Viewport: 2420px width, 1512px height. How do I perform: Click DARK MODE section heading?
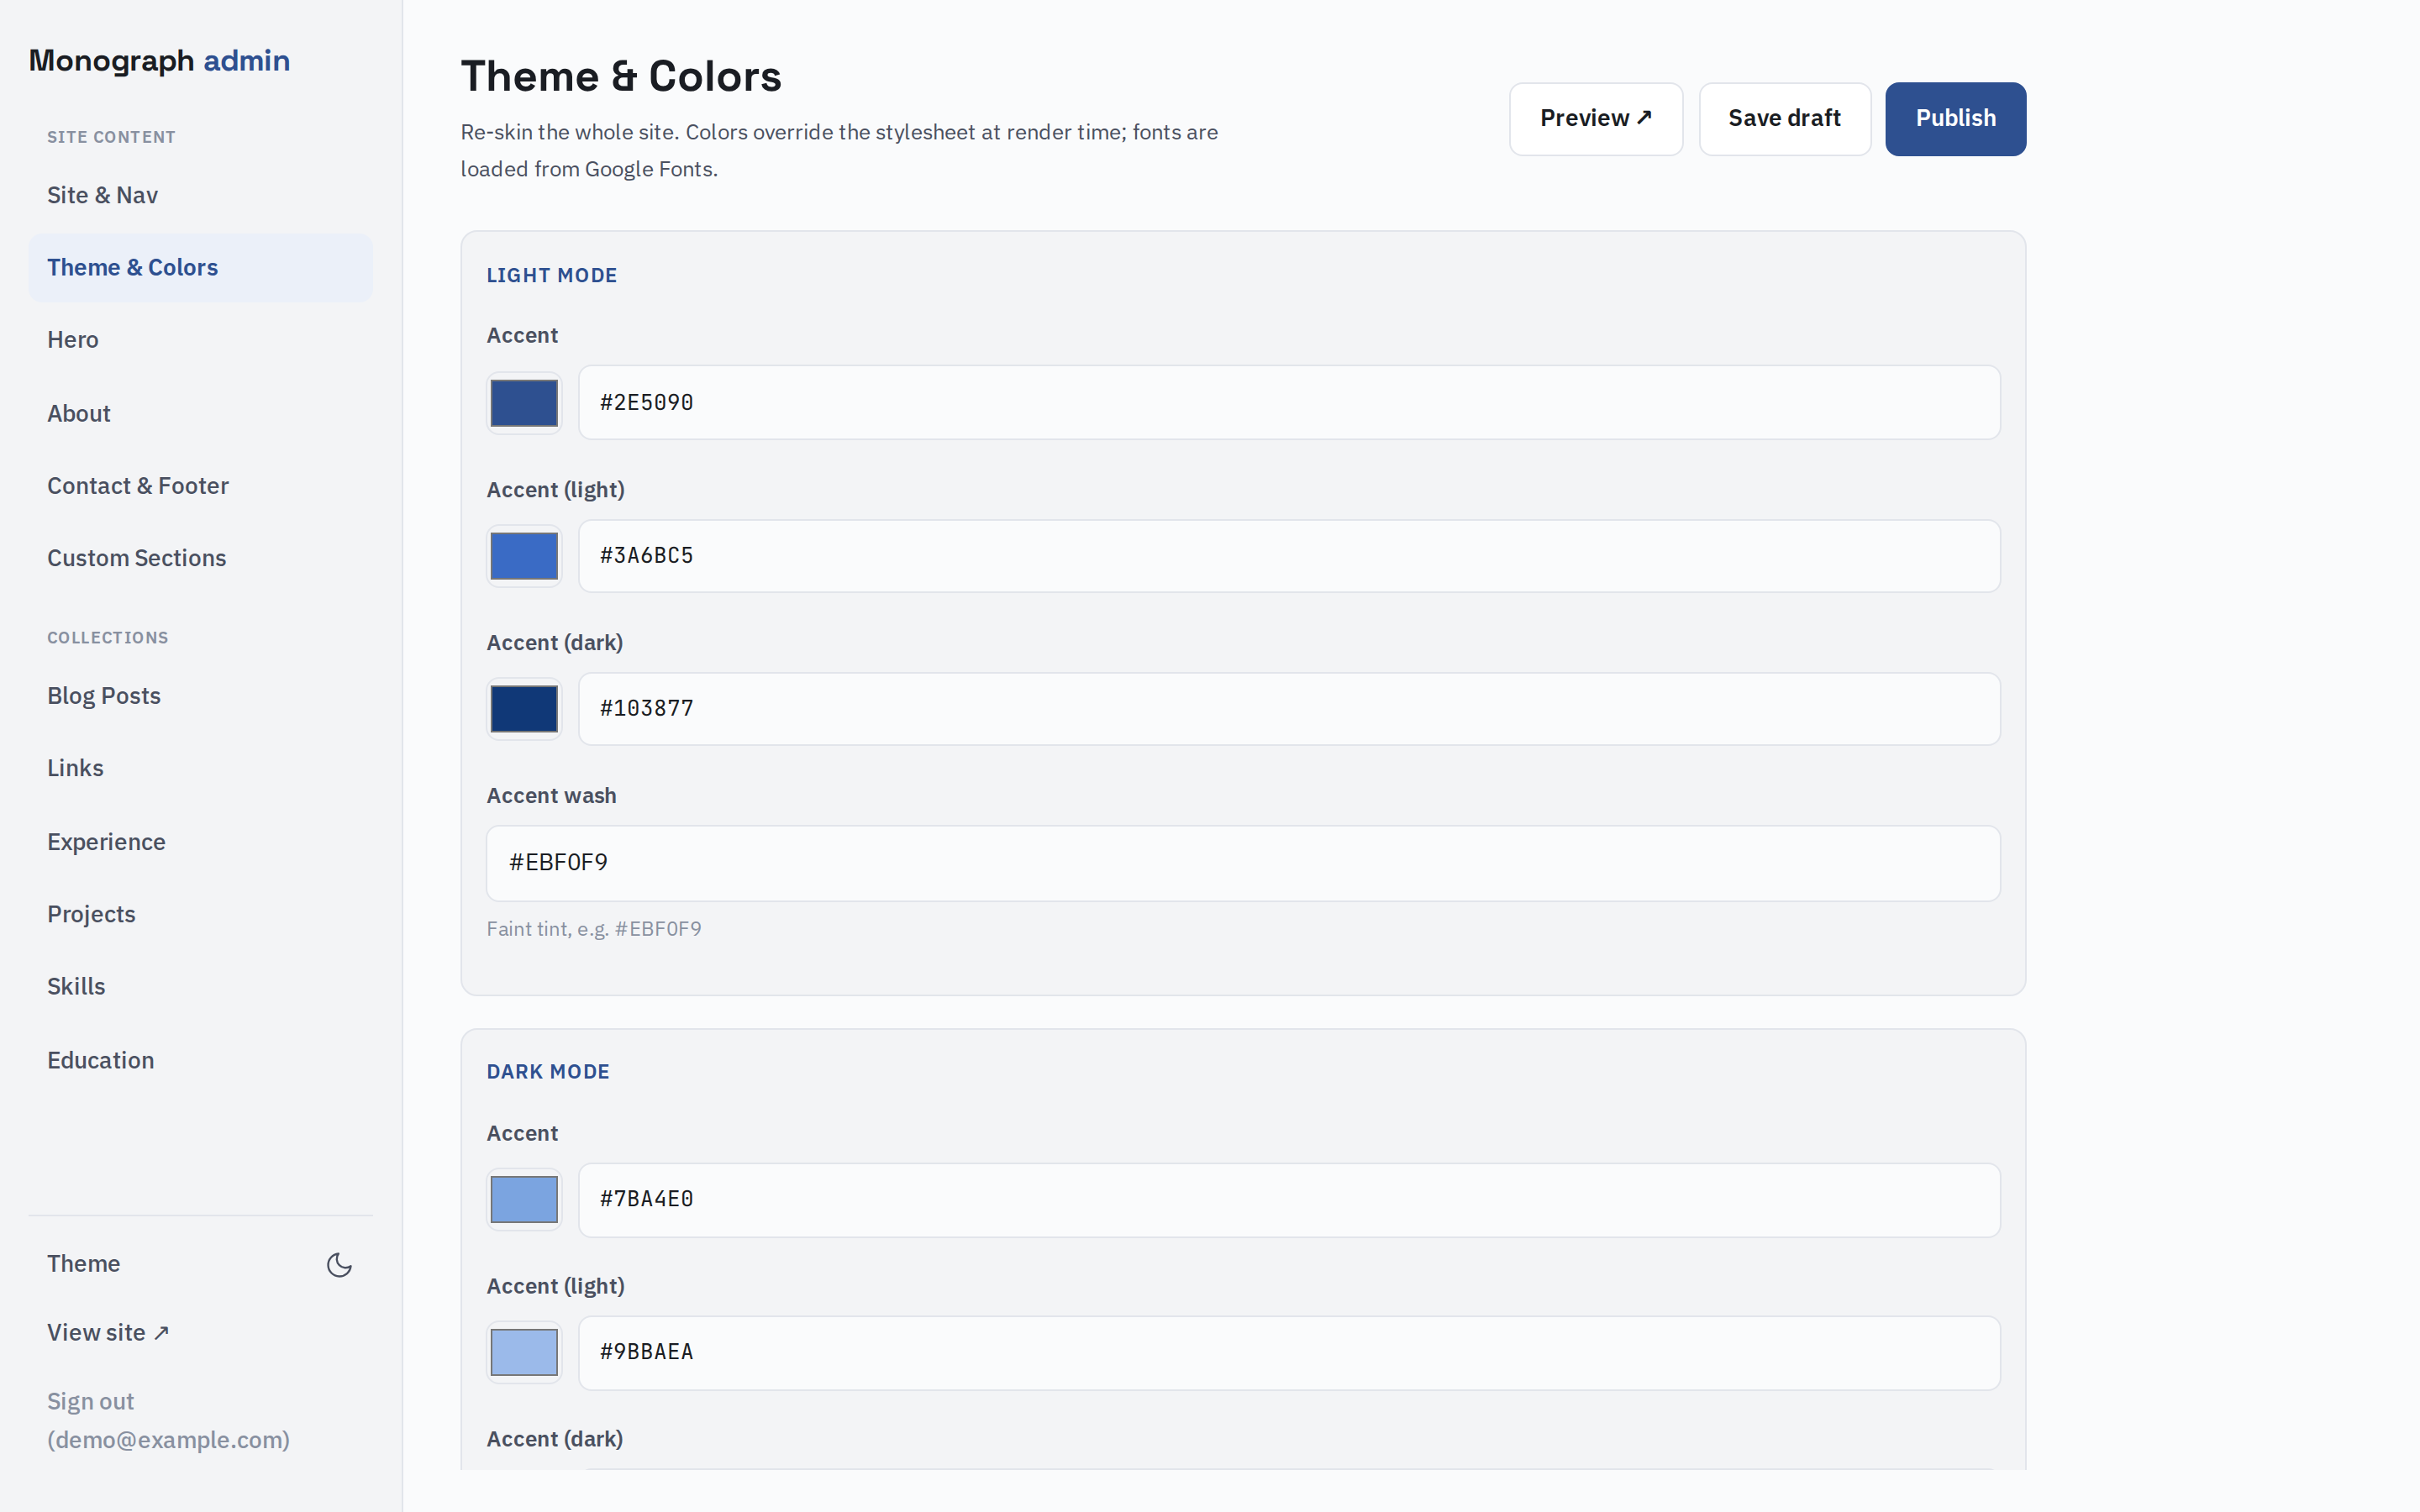point(548,1072)
